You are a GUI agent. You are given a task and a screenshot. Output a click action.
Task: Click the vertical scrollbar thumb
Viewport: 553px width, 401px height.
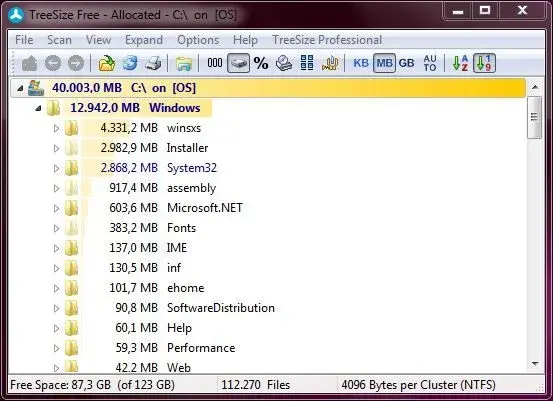(535, 117)
